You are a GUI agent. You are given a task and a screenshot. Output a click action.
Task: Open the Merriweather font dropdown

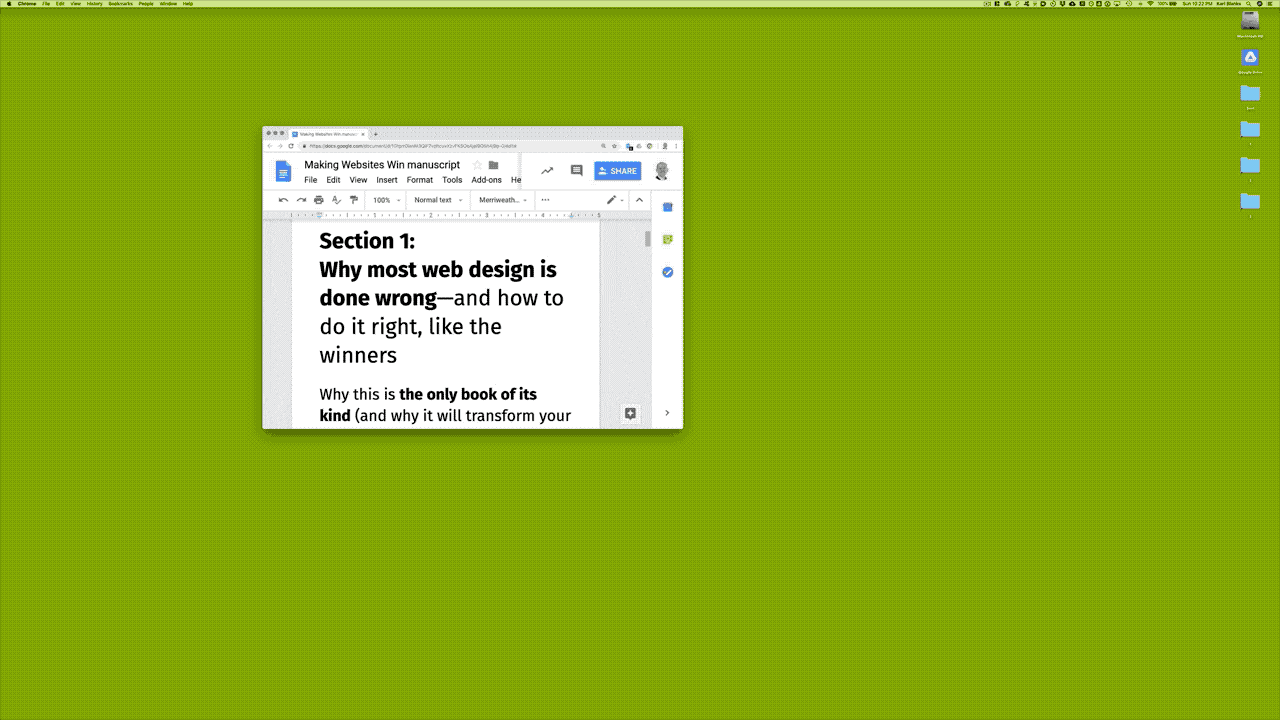(x=503, y=200)
